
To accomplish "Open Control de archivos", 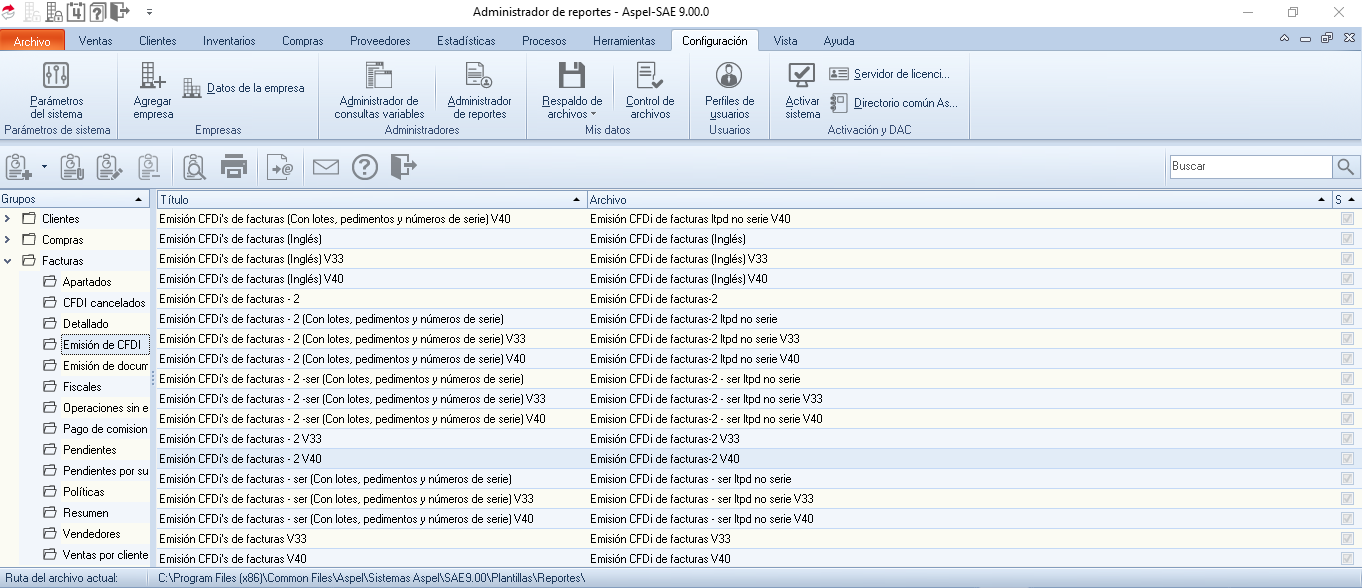I will 650,91.
